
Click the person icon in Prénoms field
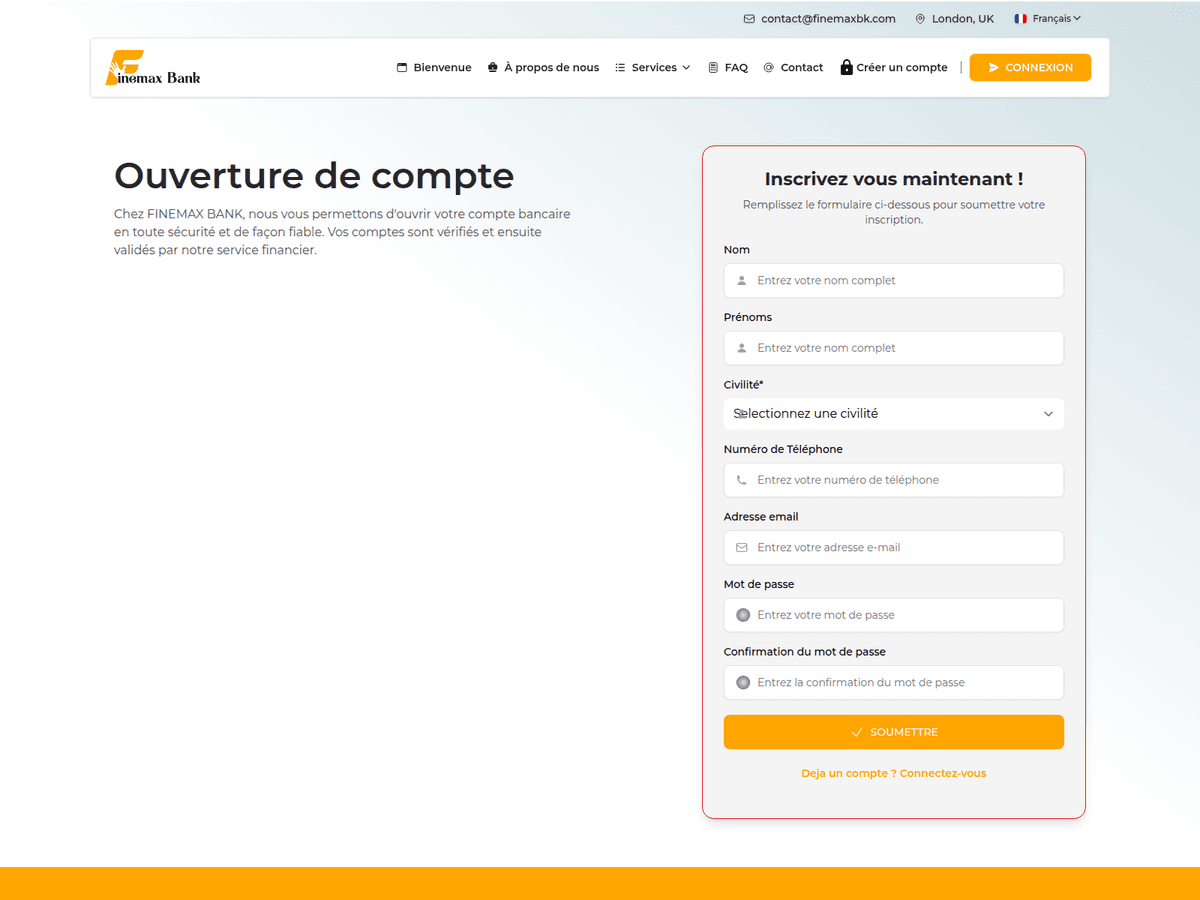[x=741, y=348]
